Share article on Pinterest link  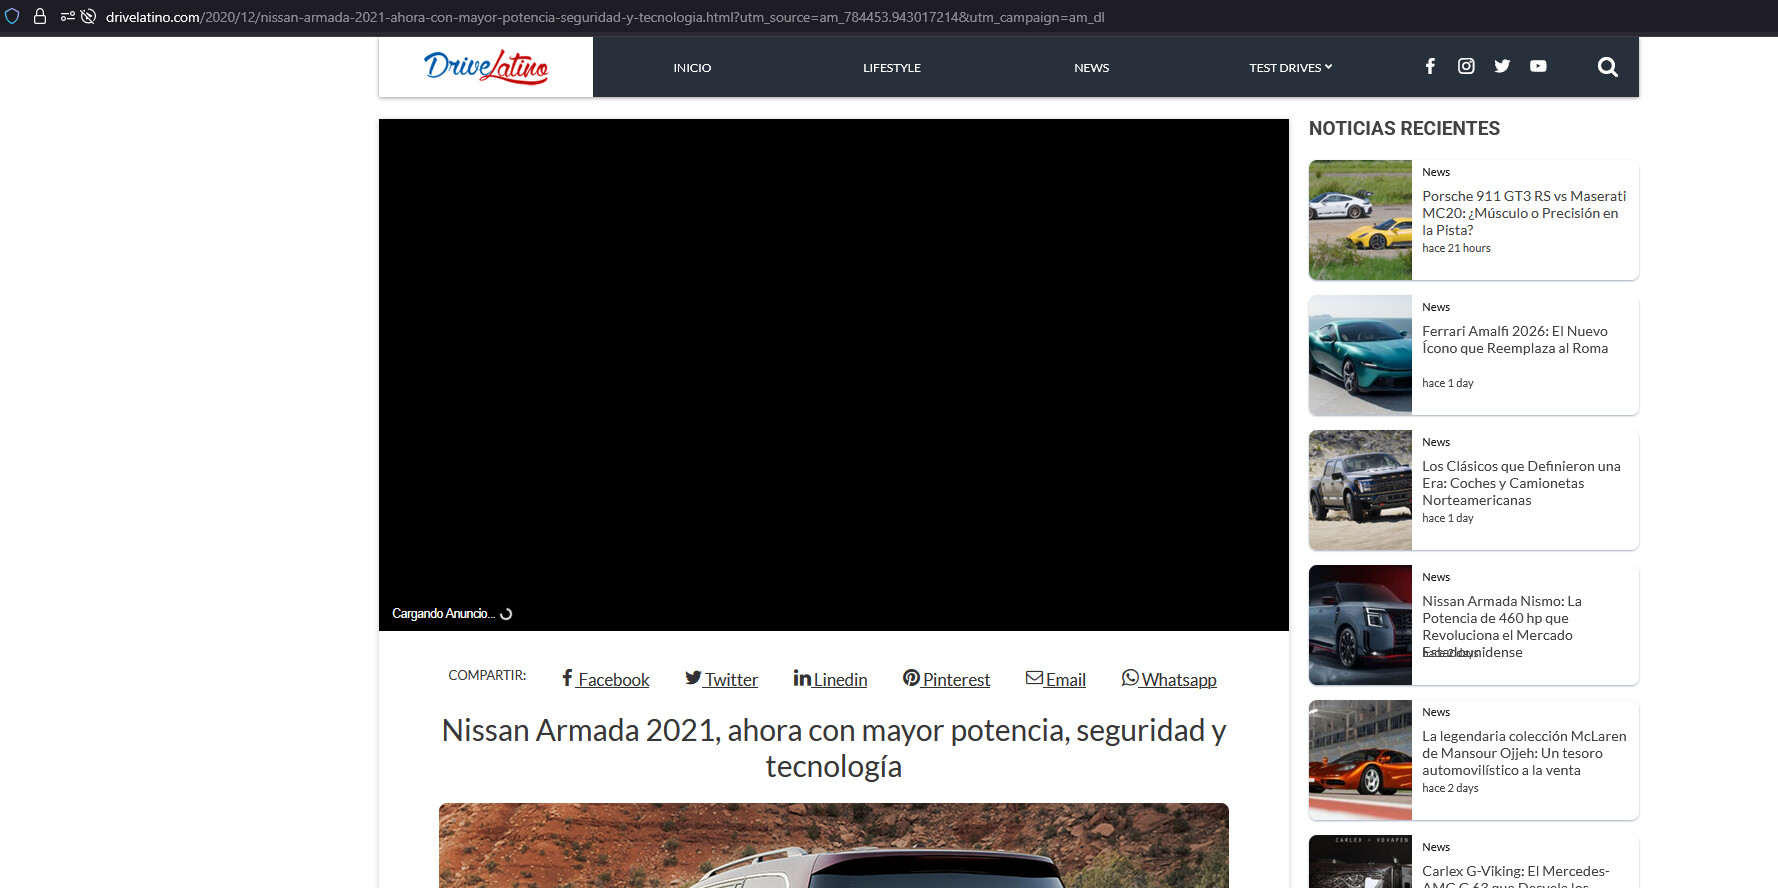946,679
